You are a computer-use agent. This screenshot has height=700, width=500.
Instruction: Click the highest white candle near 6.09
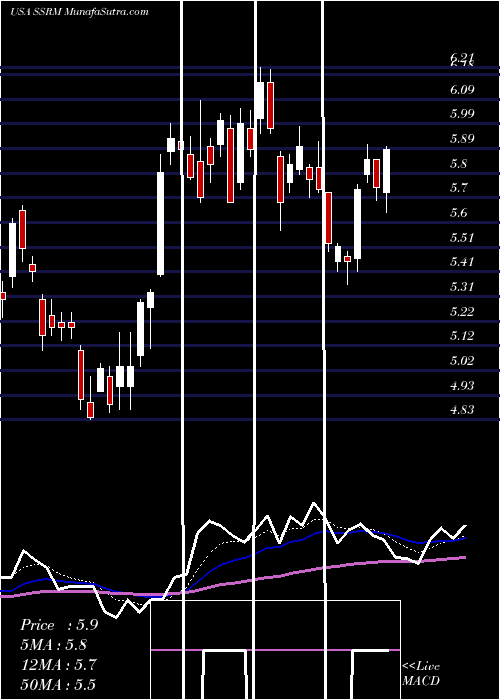point(260,101)
